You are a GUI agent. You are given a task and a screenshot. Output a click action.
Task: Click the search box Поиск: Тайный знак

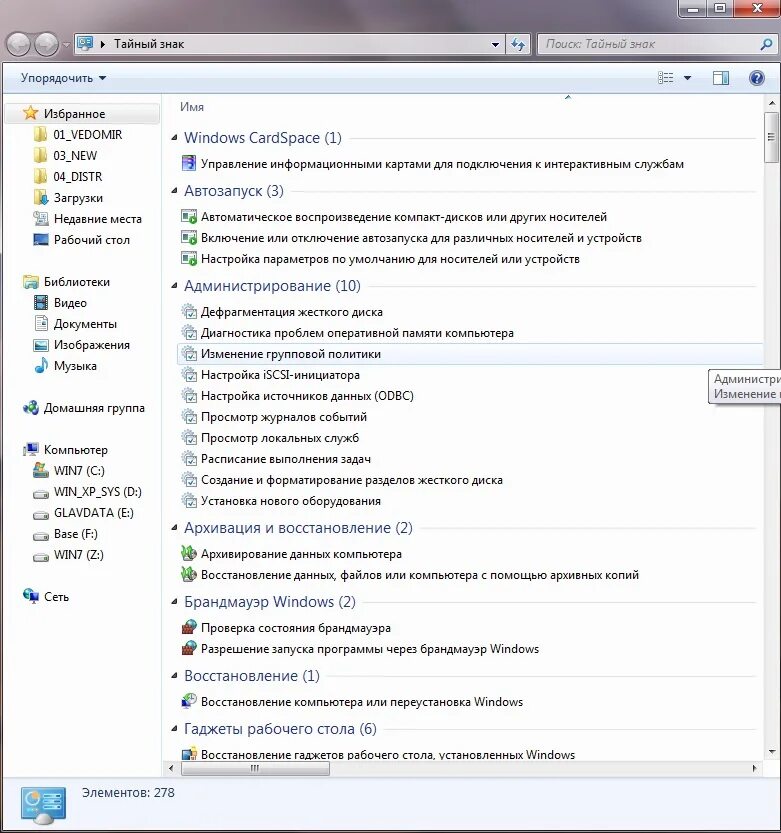click(x=656, y=44)
